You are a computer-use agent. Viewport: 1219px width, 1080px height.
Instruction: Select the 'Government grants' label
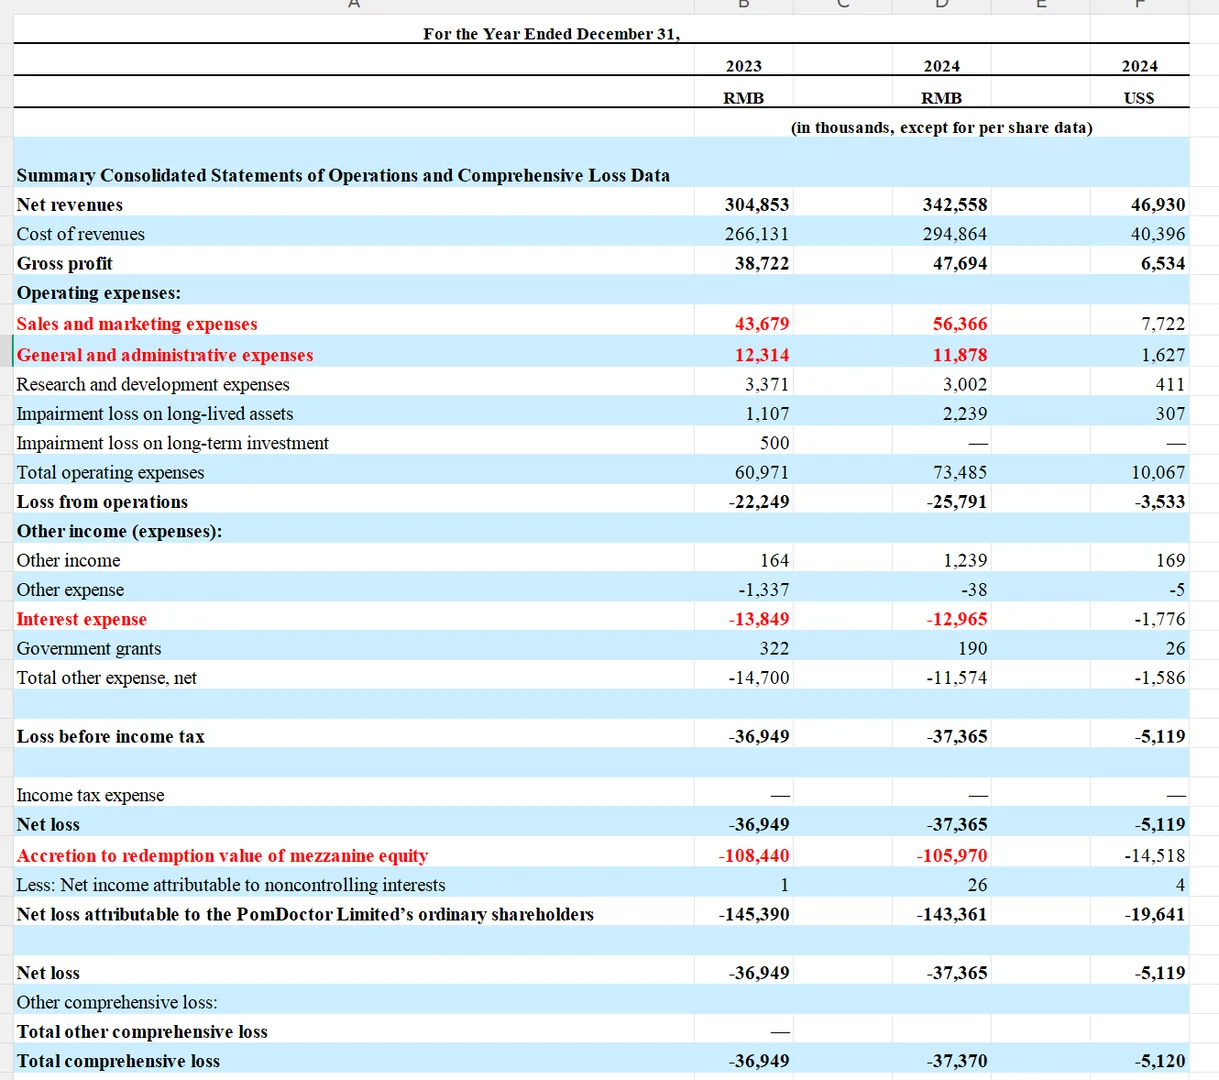pyautogui.click(x=89, y=649)
